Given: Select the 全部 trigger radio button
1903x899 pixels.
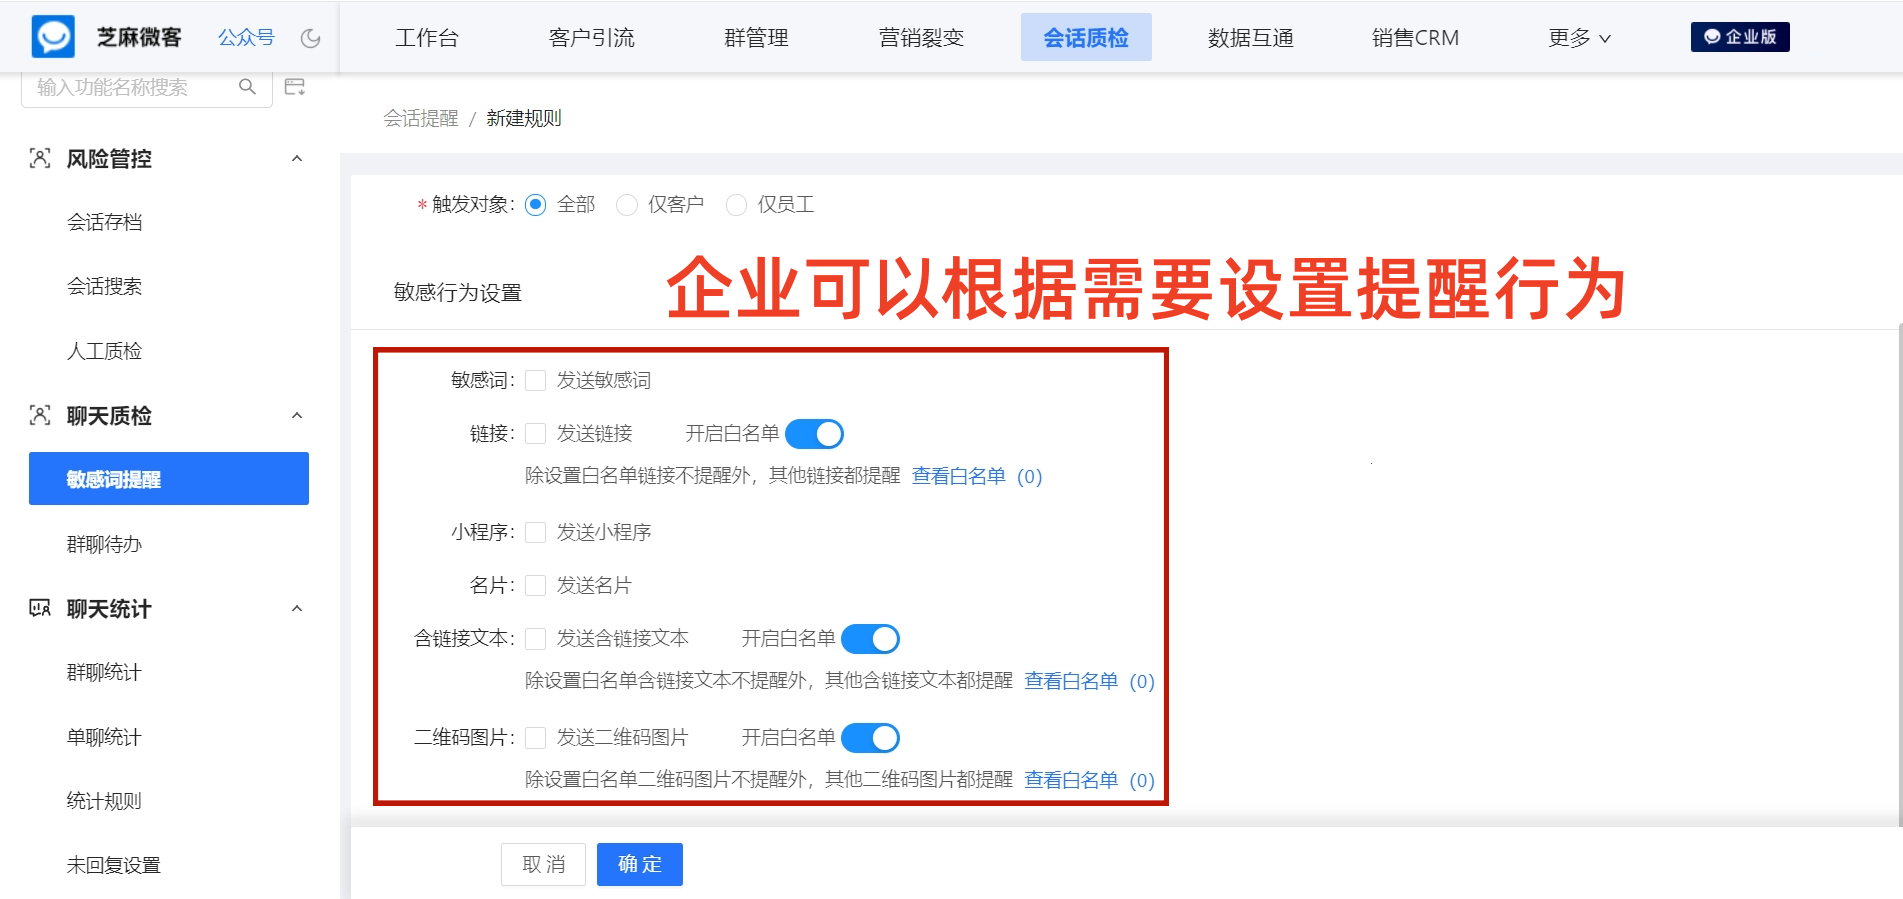Looking at the screenshot, I should click(536, 205).
